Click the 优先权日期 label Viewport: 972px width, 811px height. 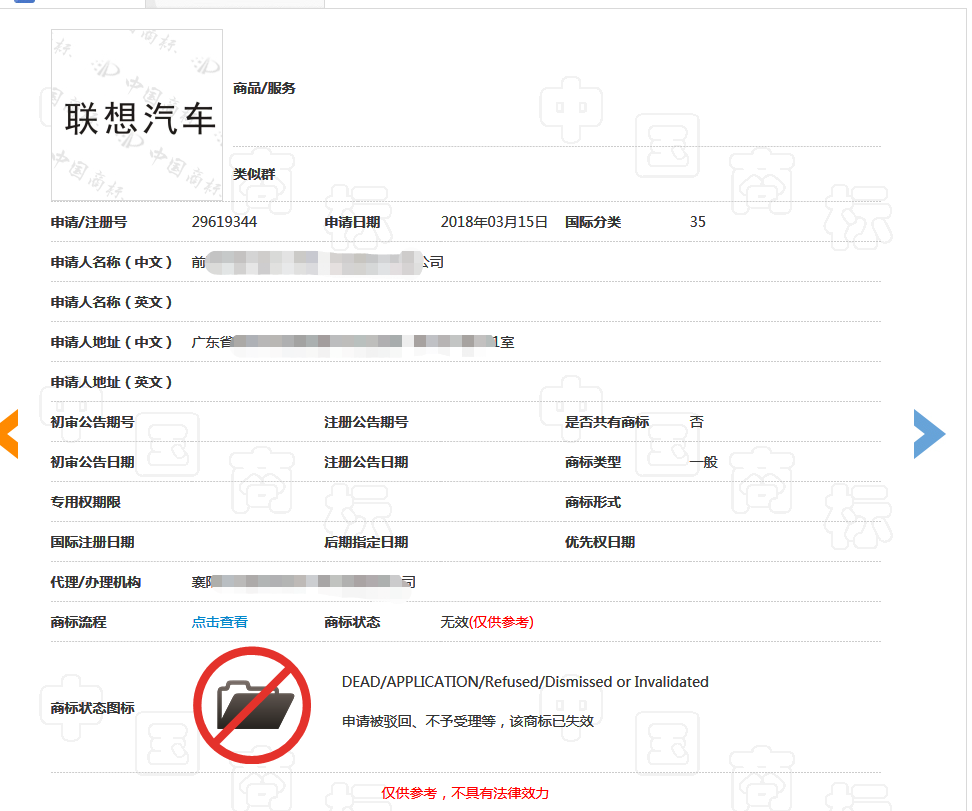(600, 543)
